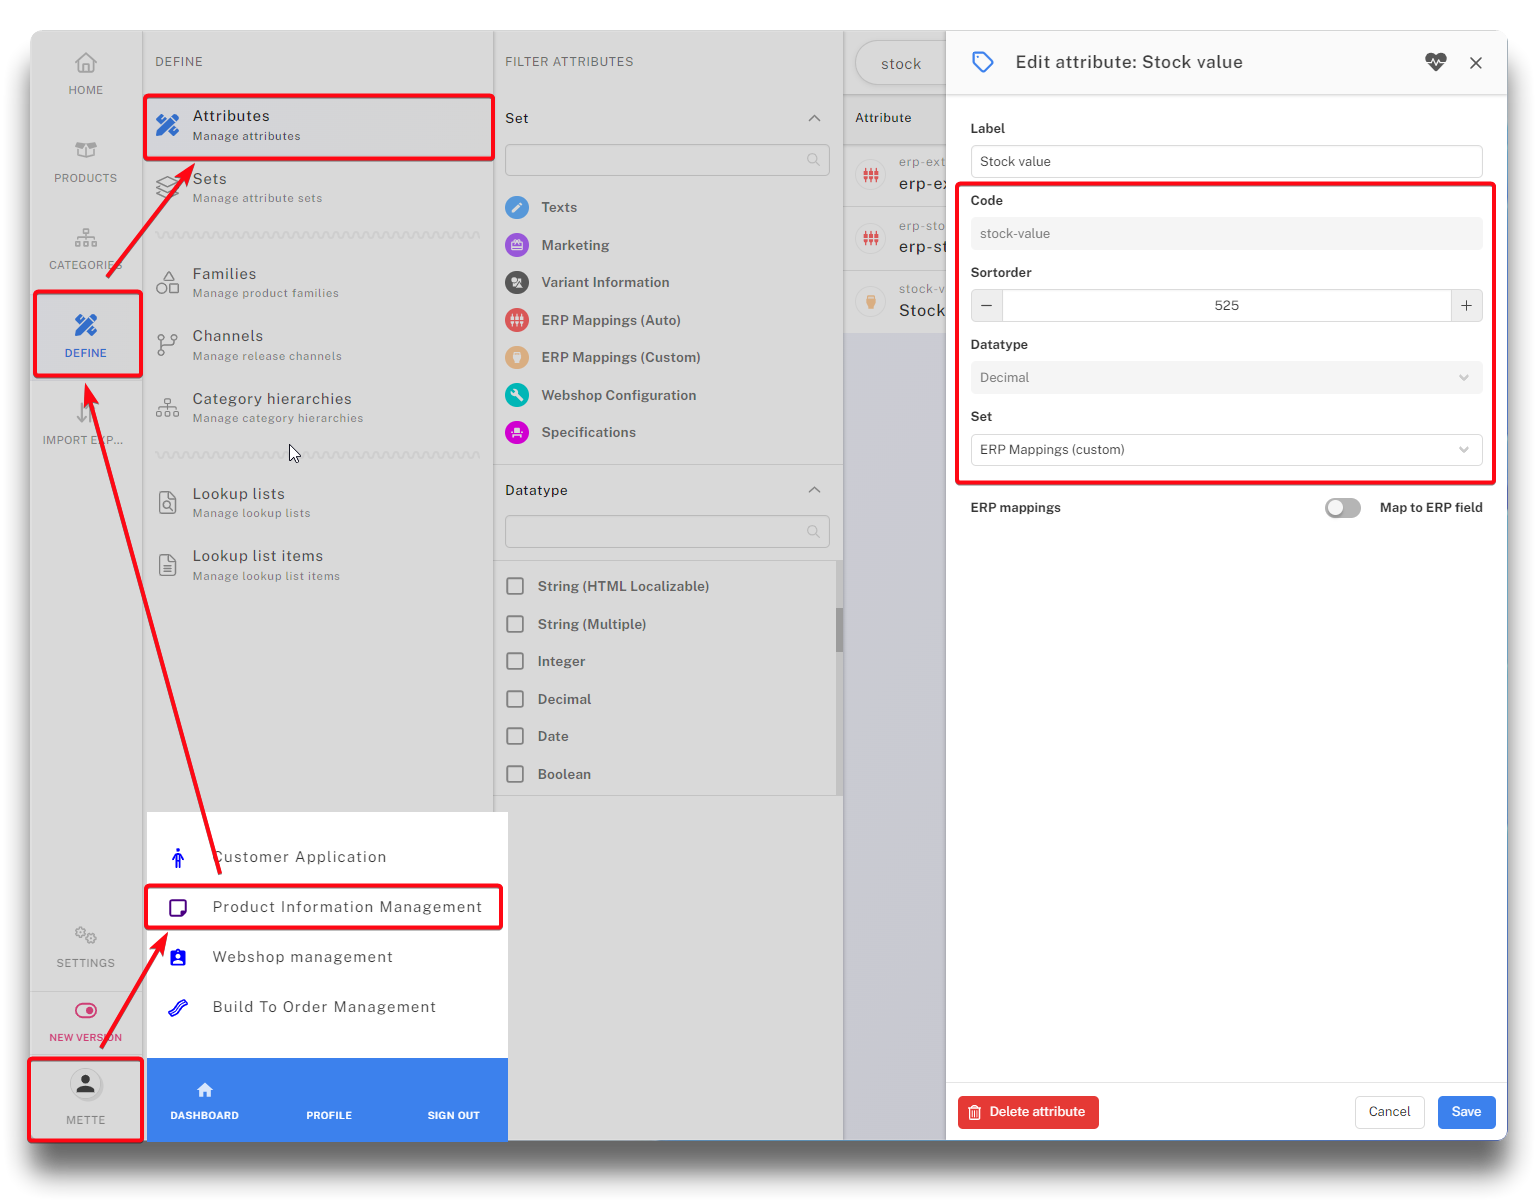Click the Save button
Viewport: 1538px width, 1203px height.
[x=1466, y=1112]
